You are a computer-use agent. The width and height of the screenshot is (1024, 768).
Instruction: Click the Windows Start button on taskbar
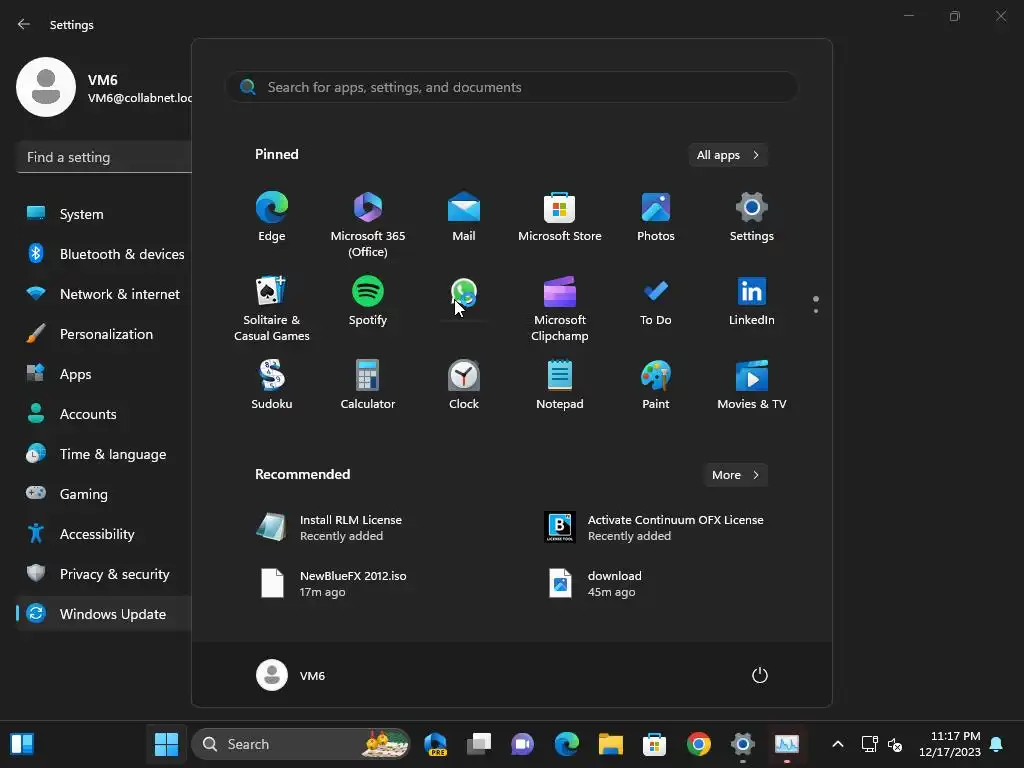click(x=166, y=744)
